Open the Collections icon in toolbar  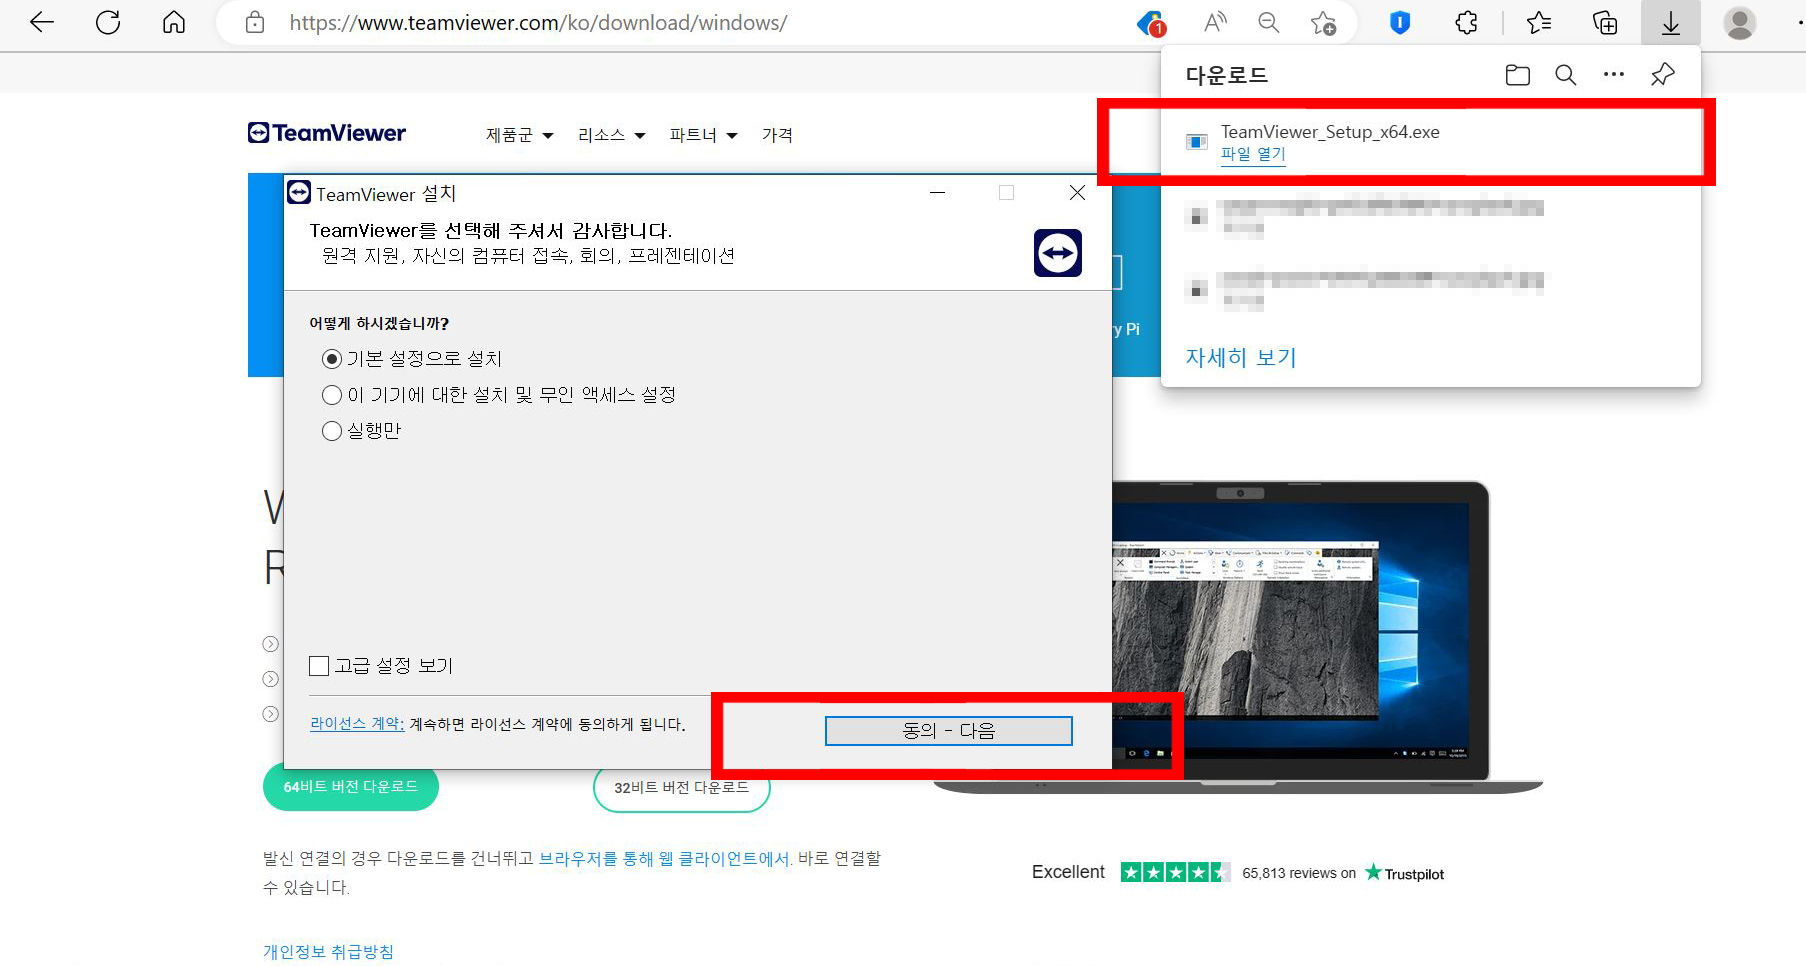1605,22
